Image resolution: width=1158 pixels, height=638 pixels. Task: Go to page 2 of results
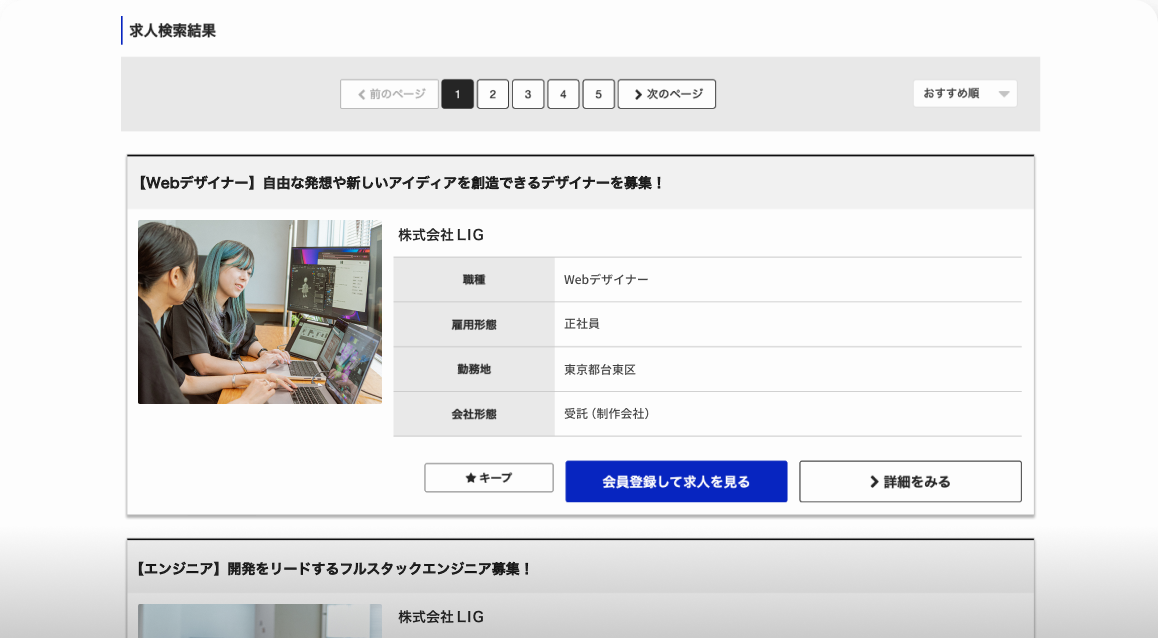click(x=493, y=95)
